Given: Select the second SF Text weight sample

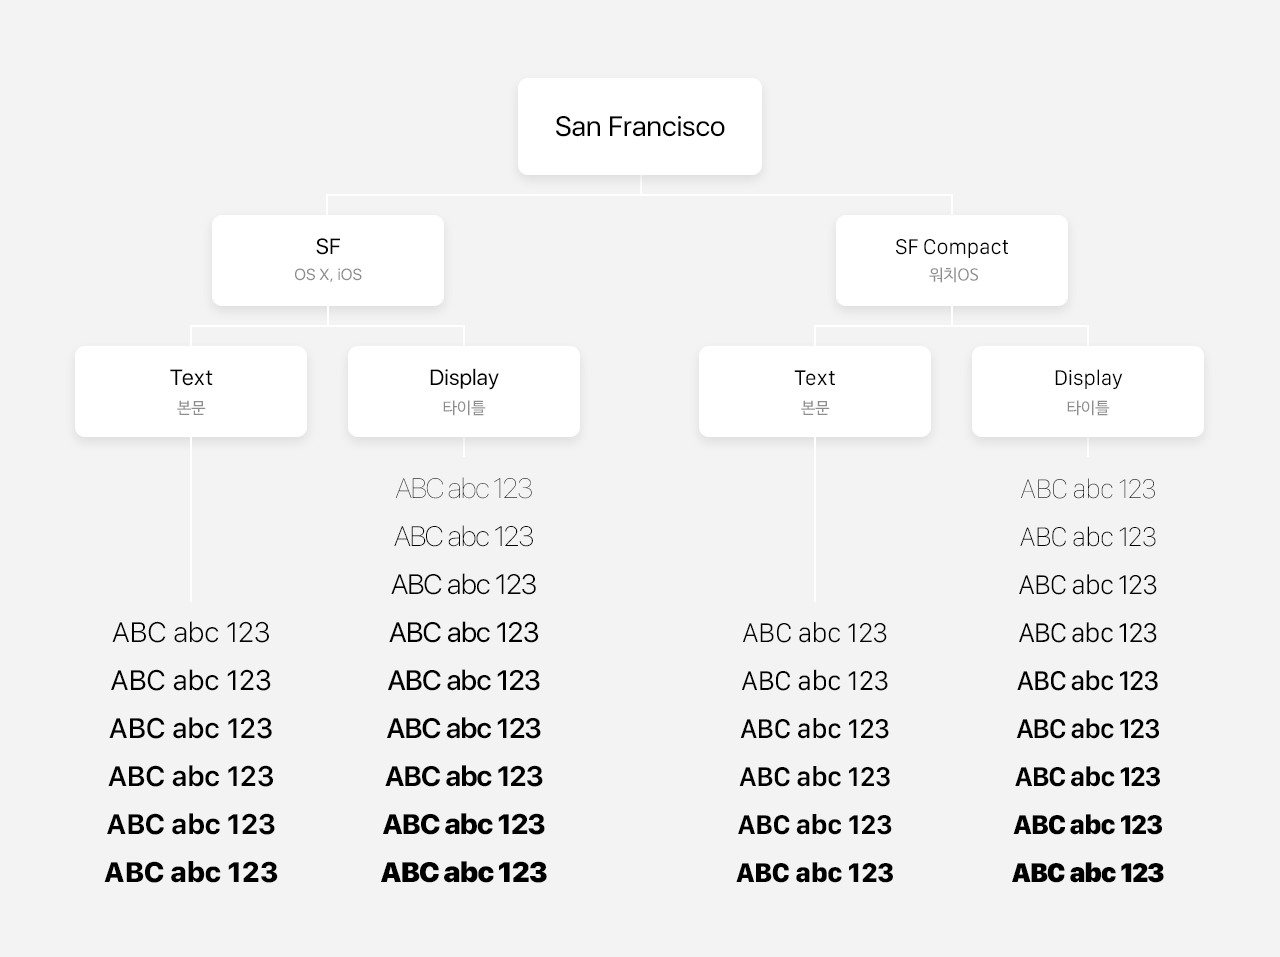Looking at the screenshot, I should pos(191,681).
